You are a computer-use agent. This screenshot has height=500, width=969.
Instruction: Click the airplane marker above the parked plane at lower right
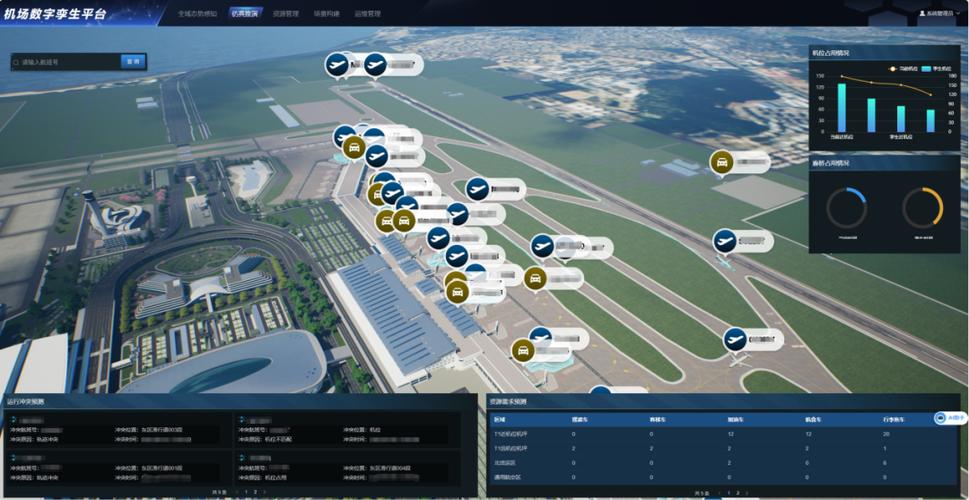point(735,339)
